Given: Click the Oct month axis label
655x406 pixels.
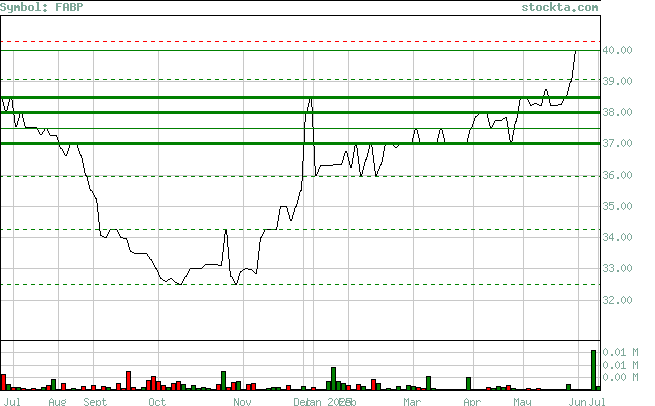Looking at the screenshot, I should [x=157, y=402].
